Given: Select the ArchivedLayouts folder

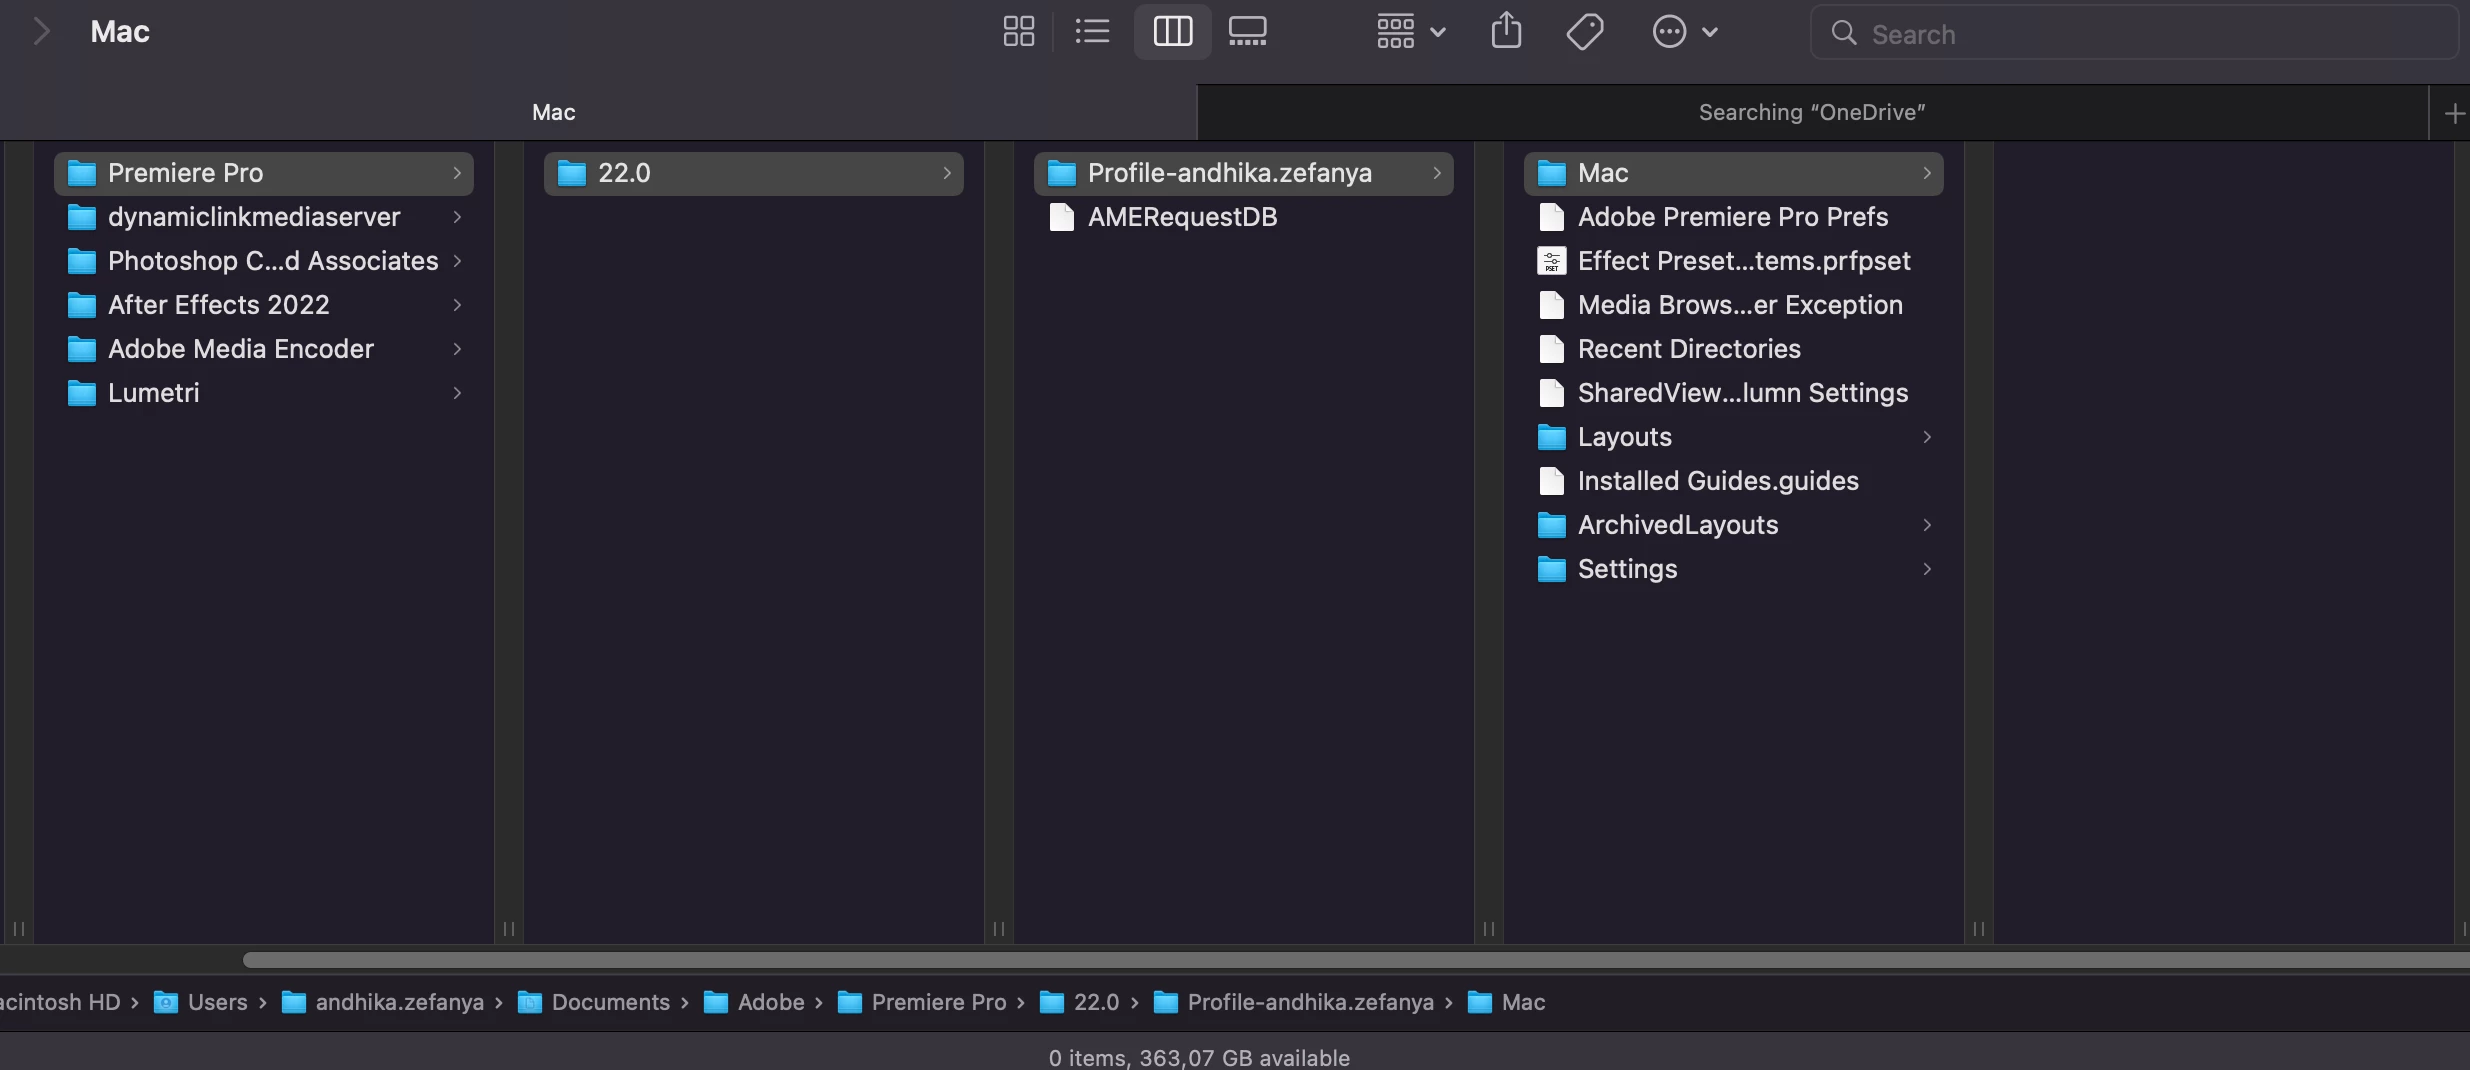Looking at the screenshot, I should tap(1734, 525).
